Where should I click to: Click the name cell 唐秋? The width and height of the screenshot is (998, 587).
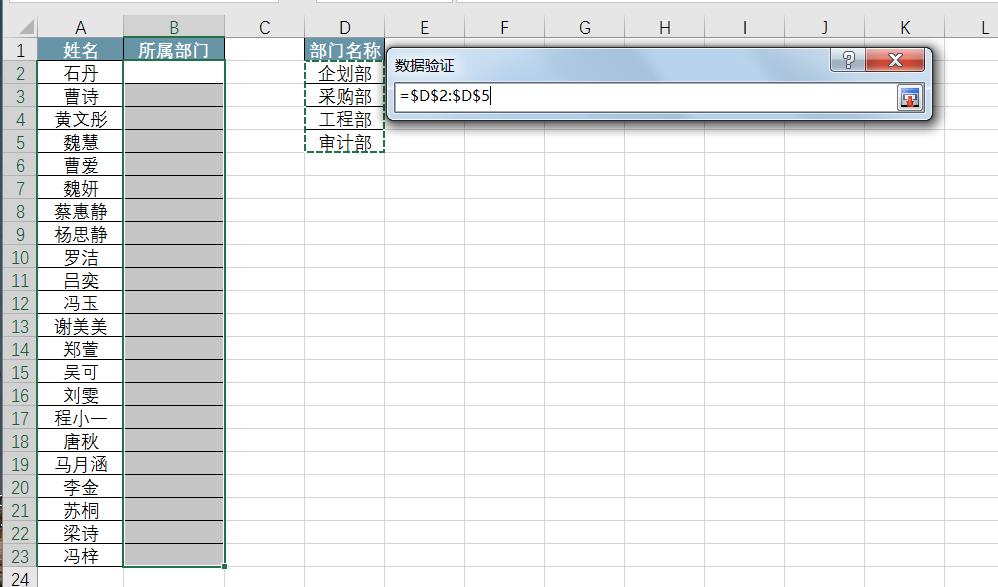point(80,441)
